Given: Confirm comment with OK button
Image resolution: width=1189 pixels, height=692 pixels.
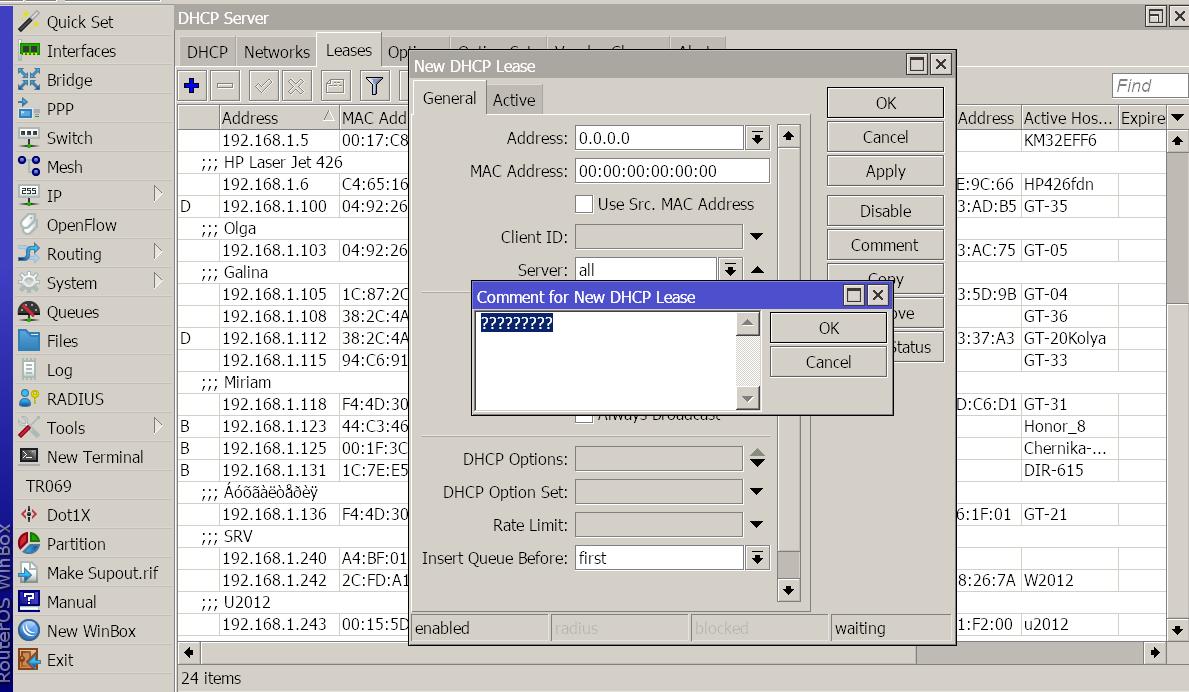Looking at the screenshot, I should pos(828,328).
